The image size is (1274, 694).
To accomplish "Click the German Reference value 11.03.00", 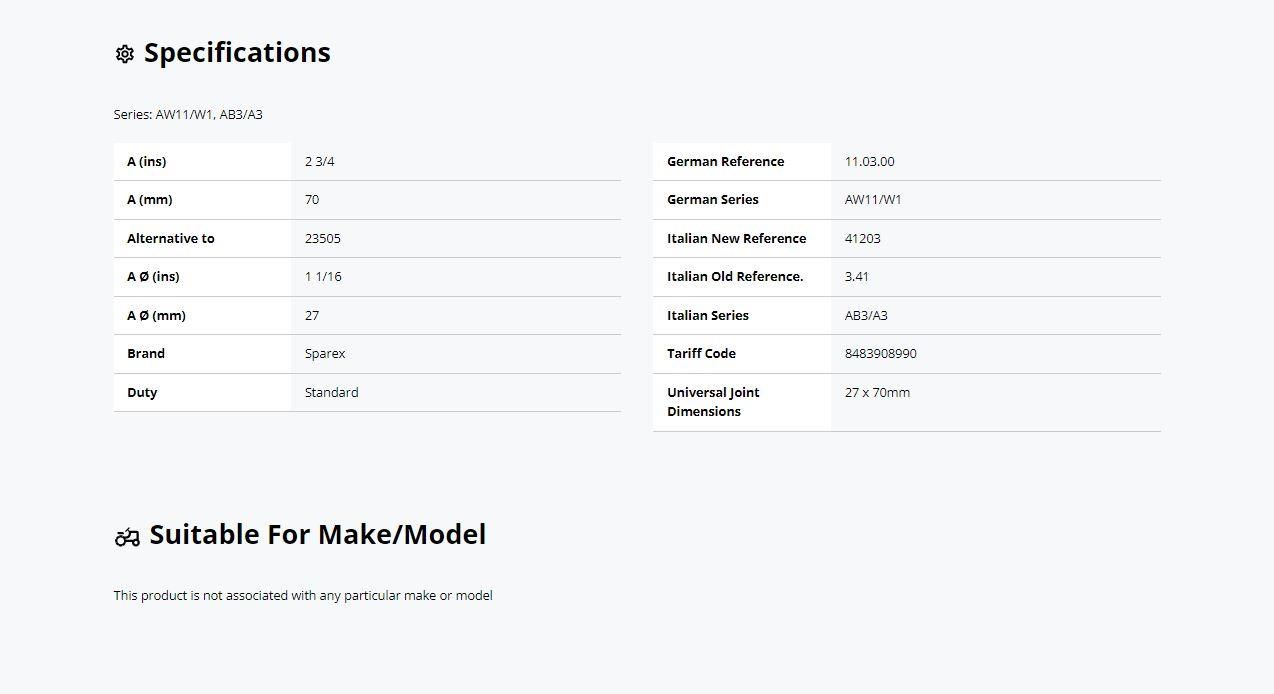I will (x=869, y=161).
